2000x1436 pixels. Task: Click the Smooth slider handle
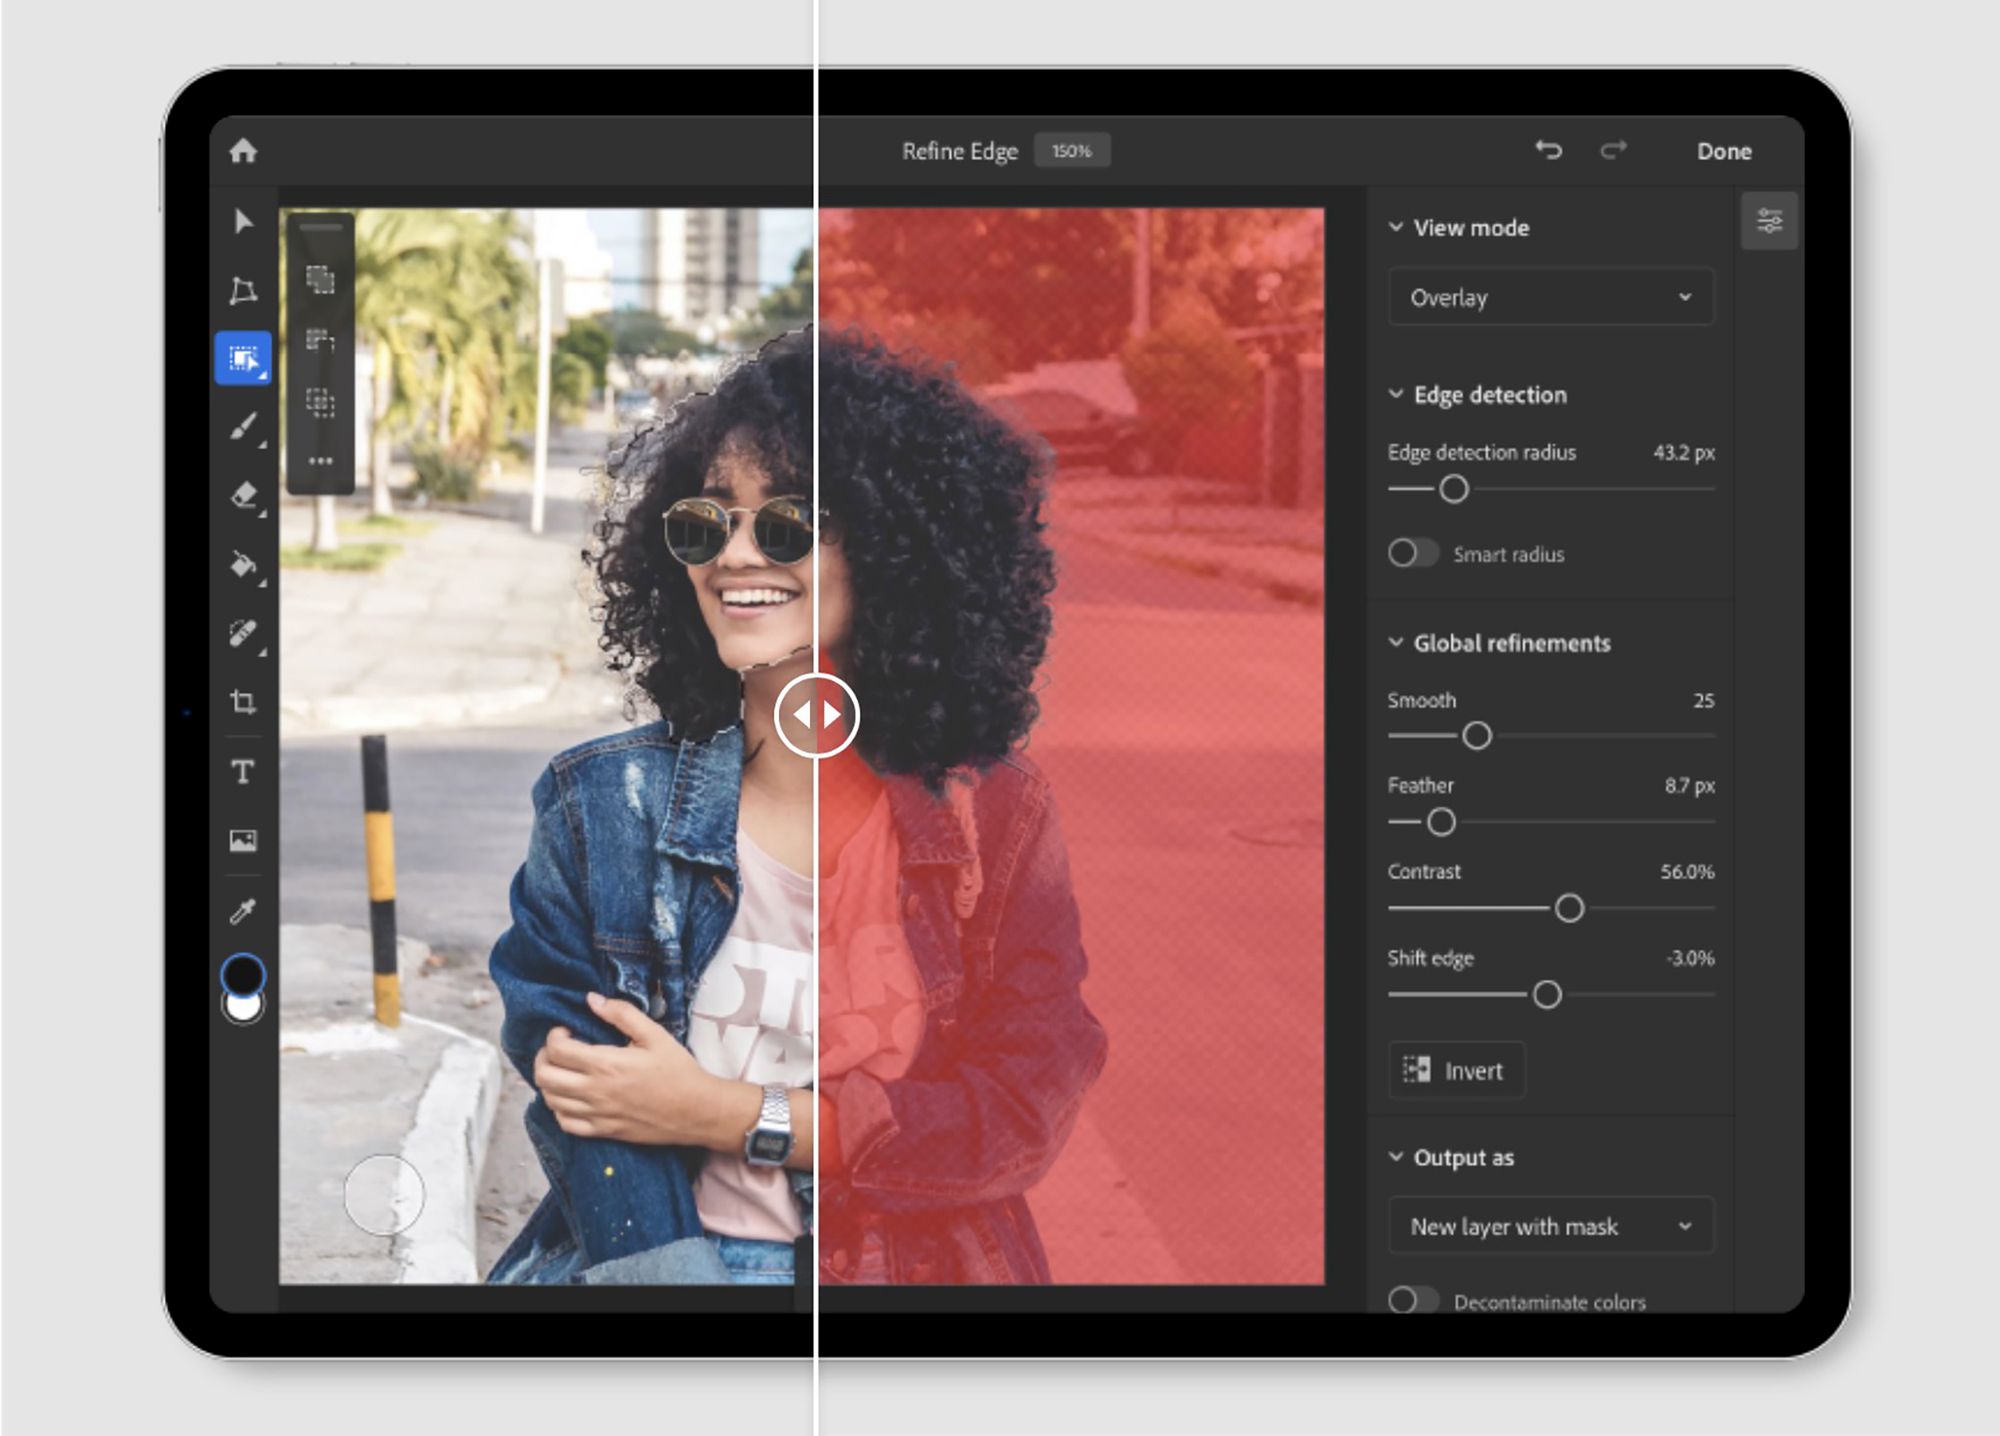[1477, 736]
